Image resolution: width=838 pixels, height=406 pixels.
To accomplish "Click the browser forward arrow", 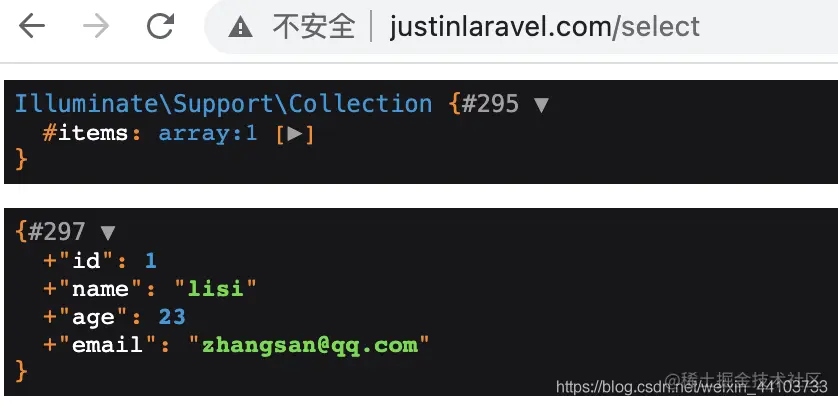I will tap(96, 26).
